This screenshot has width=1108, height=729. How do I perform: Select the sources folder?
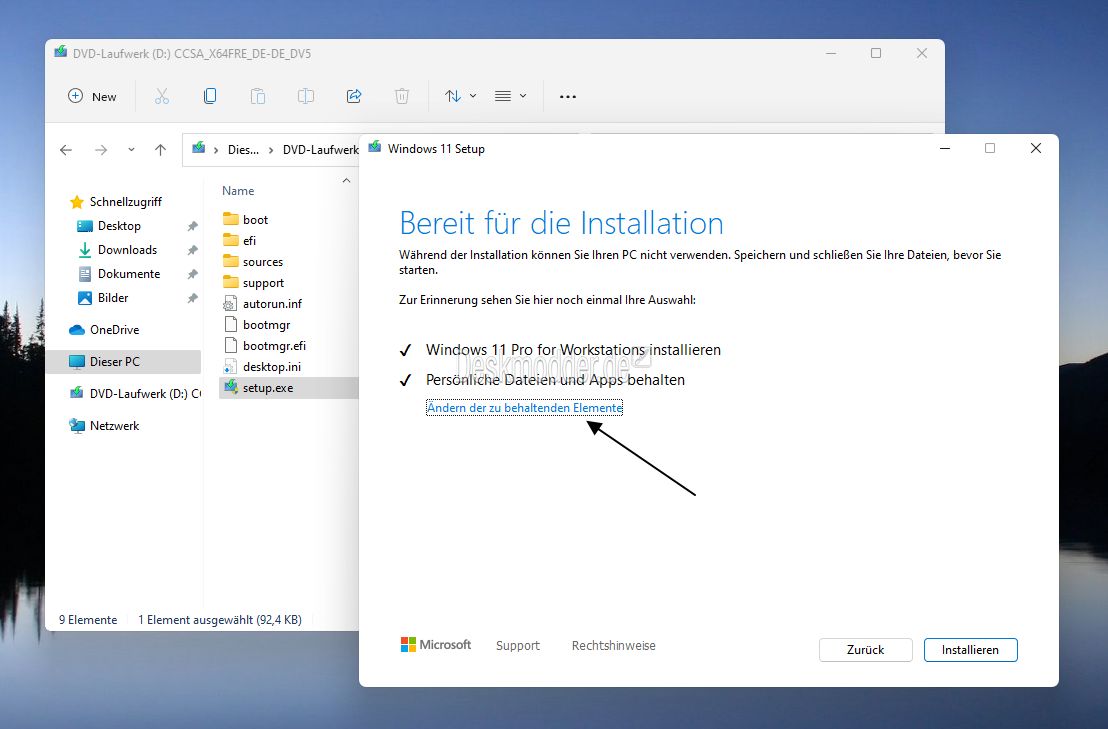[262, 262]
